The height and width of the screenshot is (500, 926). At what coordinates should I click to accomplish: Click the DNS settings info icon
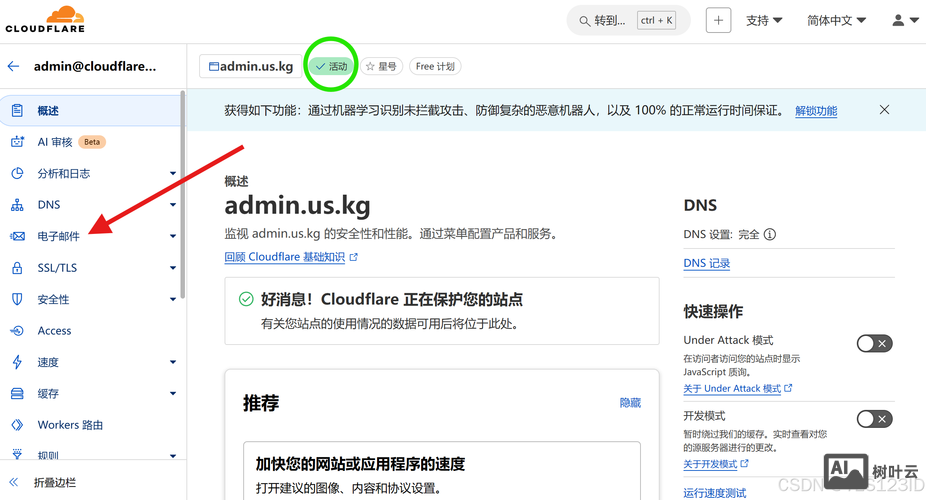pos(770,235)
